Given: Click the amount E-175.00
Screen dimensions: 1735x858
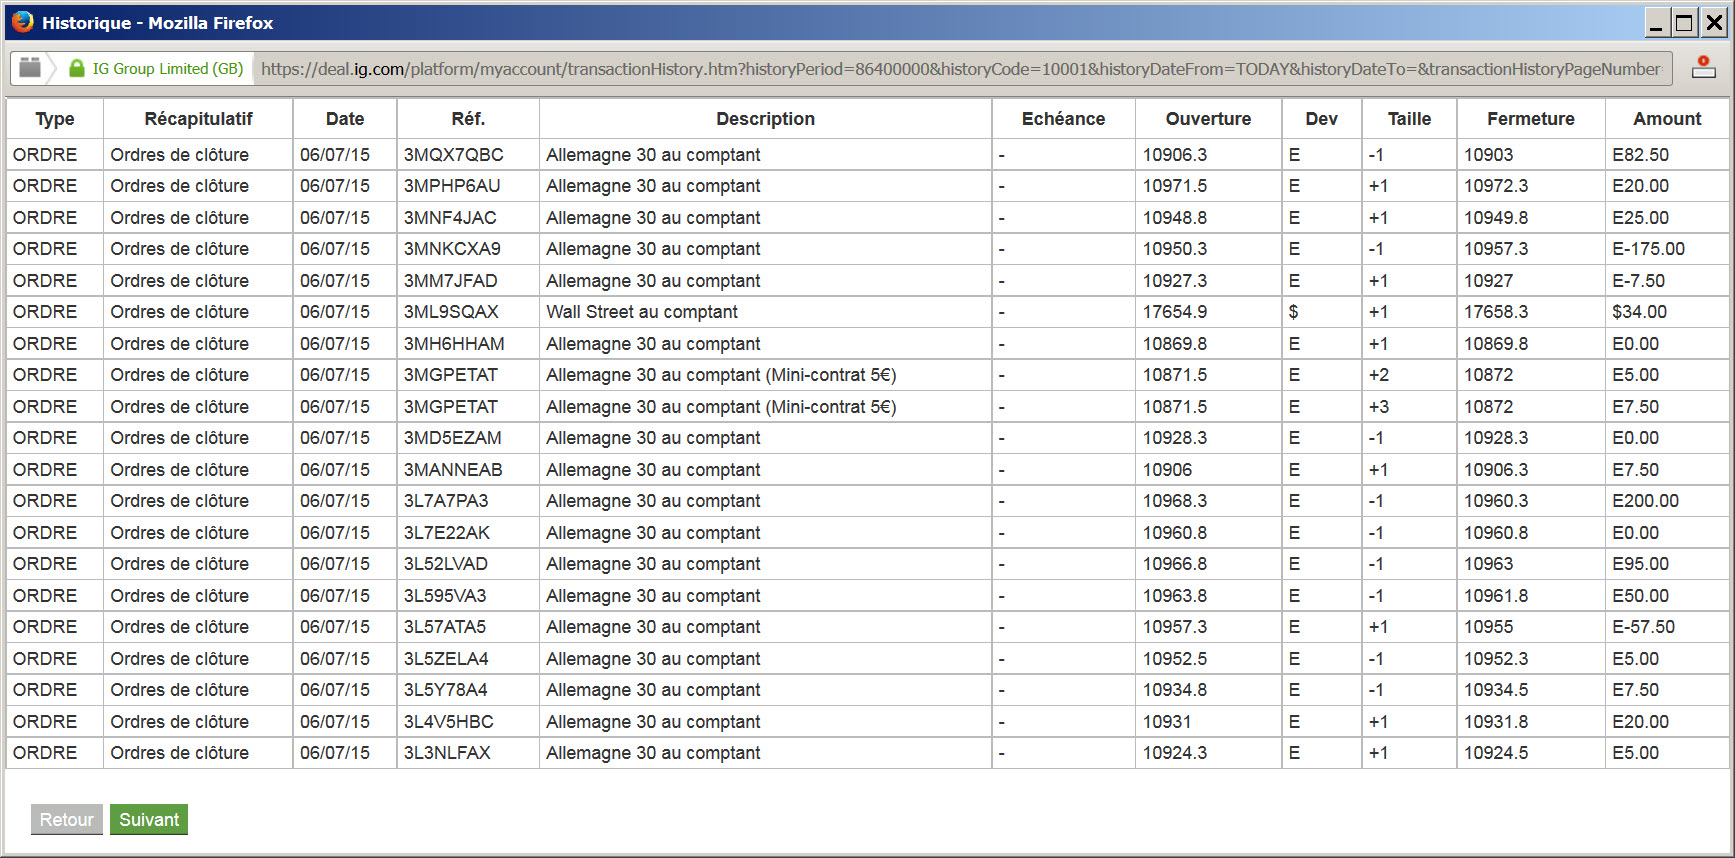Looking at the screenshot, I should [x=1649, y=249].
